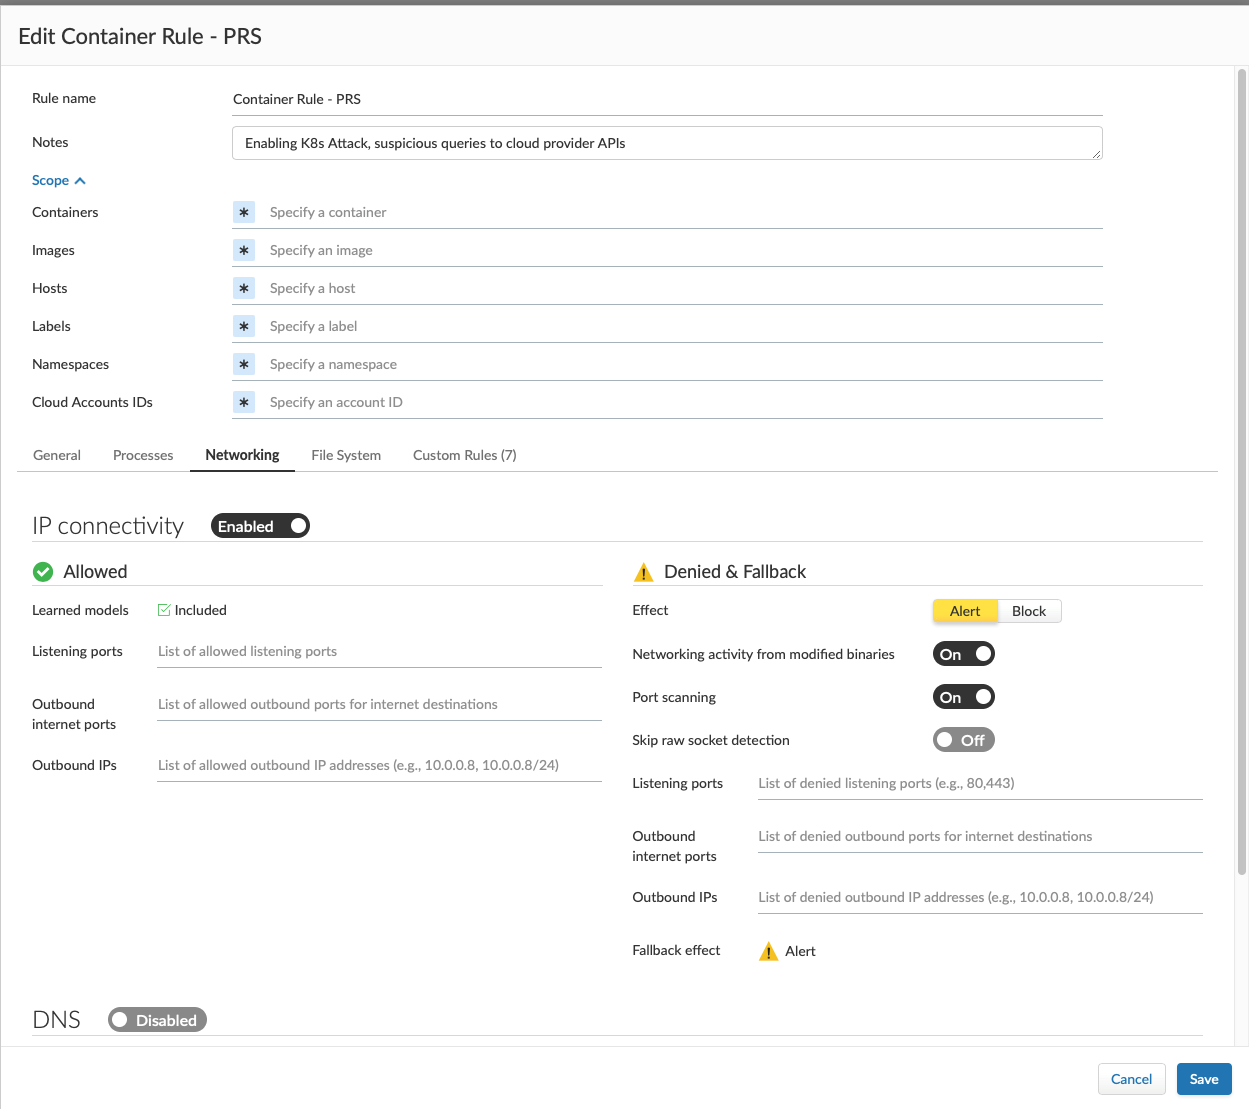Turn off the Port scanning toggle

click(963, 697)
